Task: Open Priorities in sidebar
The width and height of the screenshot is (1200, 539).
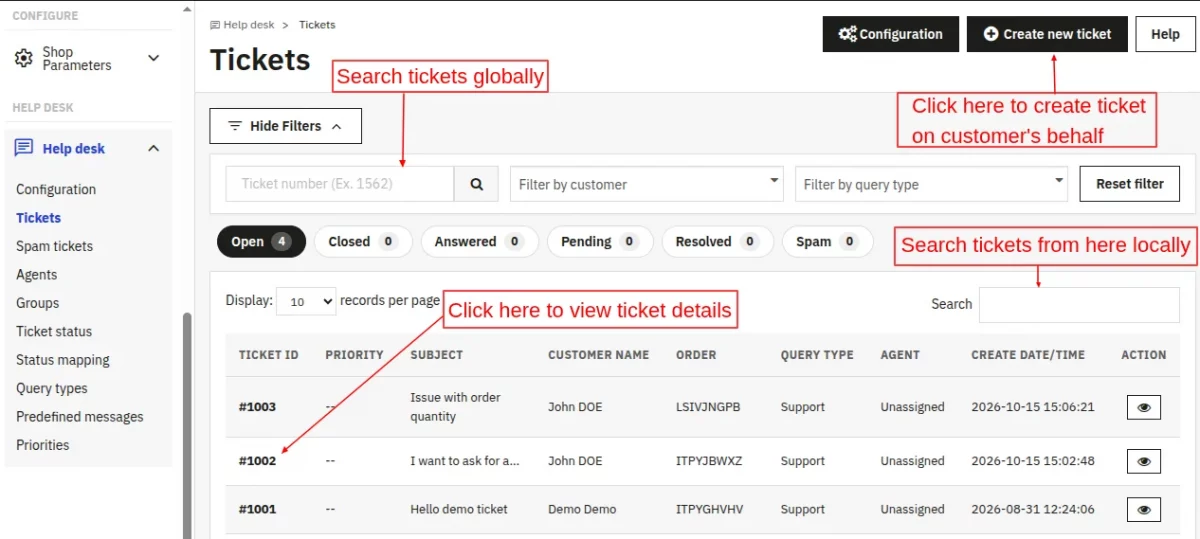Action: point(43,445)
